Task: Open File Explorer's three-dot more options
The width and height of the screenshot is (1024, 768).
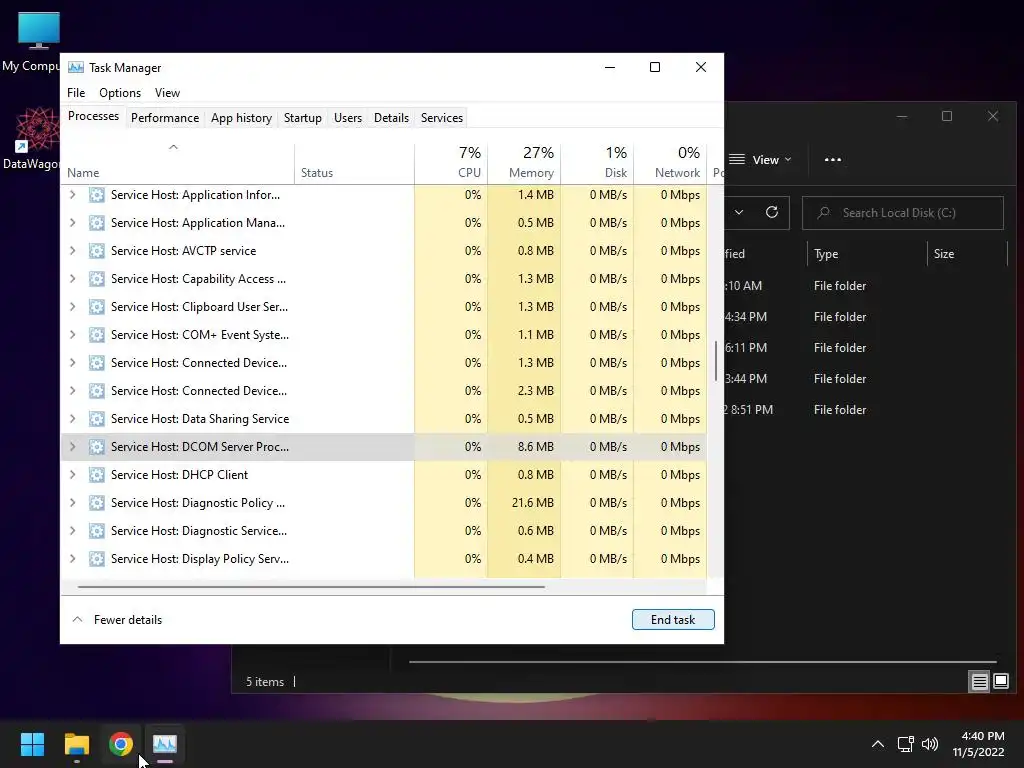Action: pos(833,159)
